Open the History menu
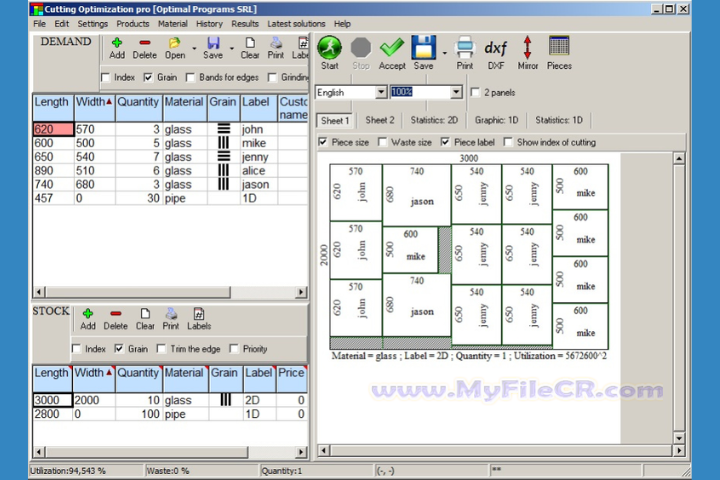The image size is (720, 480). 209,24
